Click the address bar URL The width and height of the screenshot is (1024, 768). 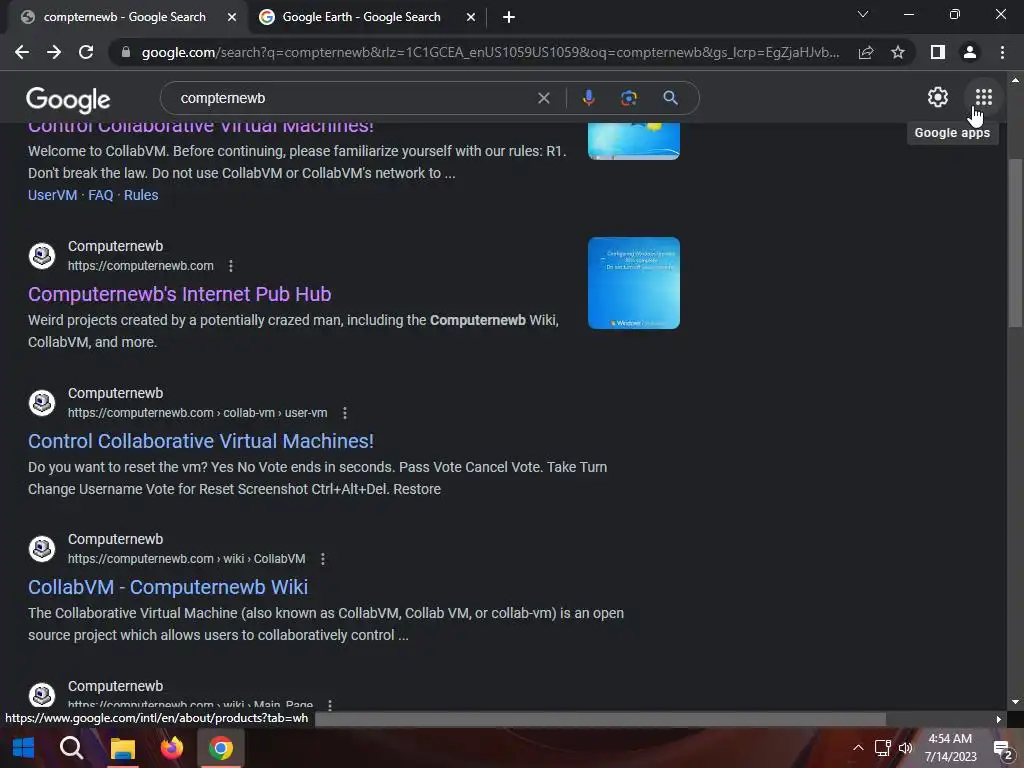pos(490,52)
